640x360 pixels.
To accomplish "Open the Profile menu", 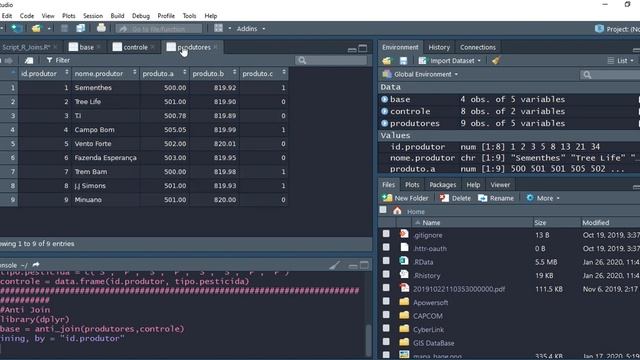I will point(166,16).
